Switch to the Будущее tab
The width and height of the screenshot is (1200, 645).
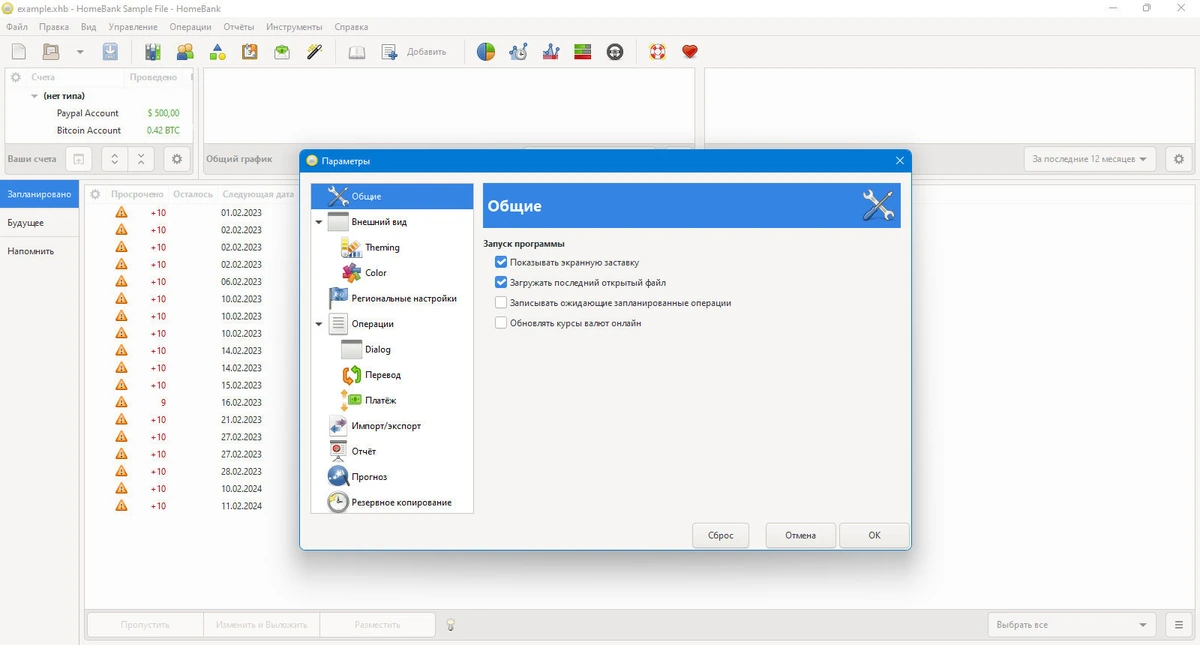click(x=26, y=223)
